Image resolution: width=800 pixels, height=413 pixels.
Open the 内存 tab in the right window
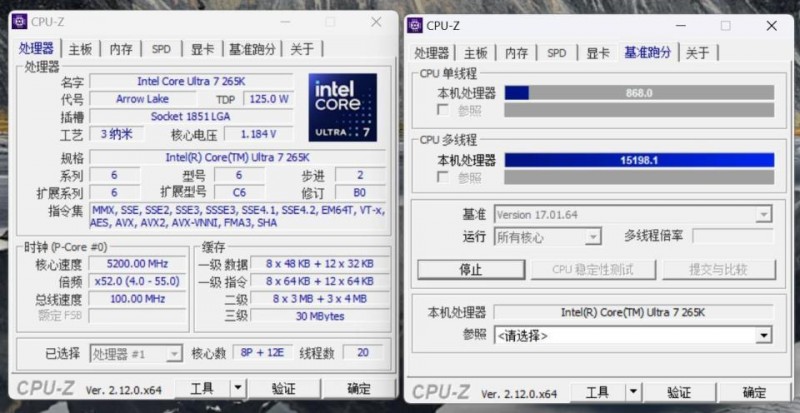pos(516,53)
